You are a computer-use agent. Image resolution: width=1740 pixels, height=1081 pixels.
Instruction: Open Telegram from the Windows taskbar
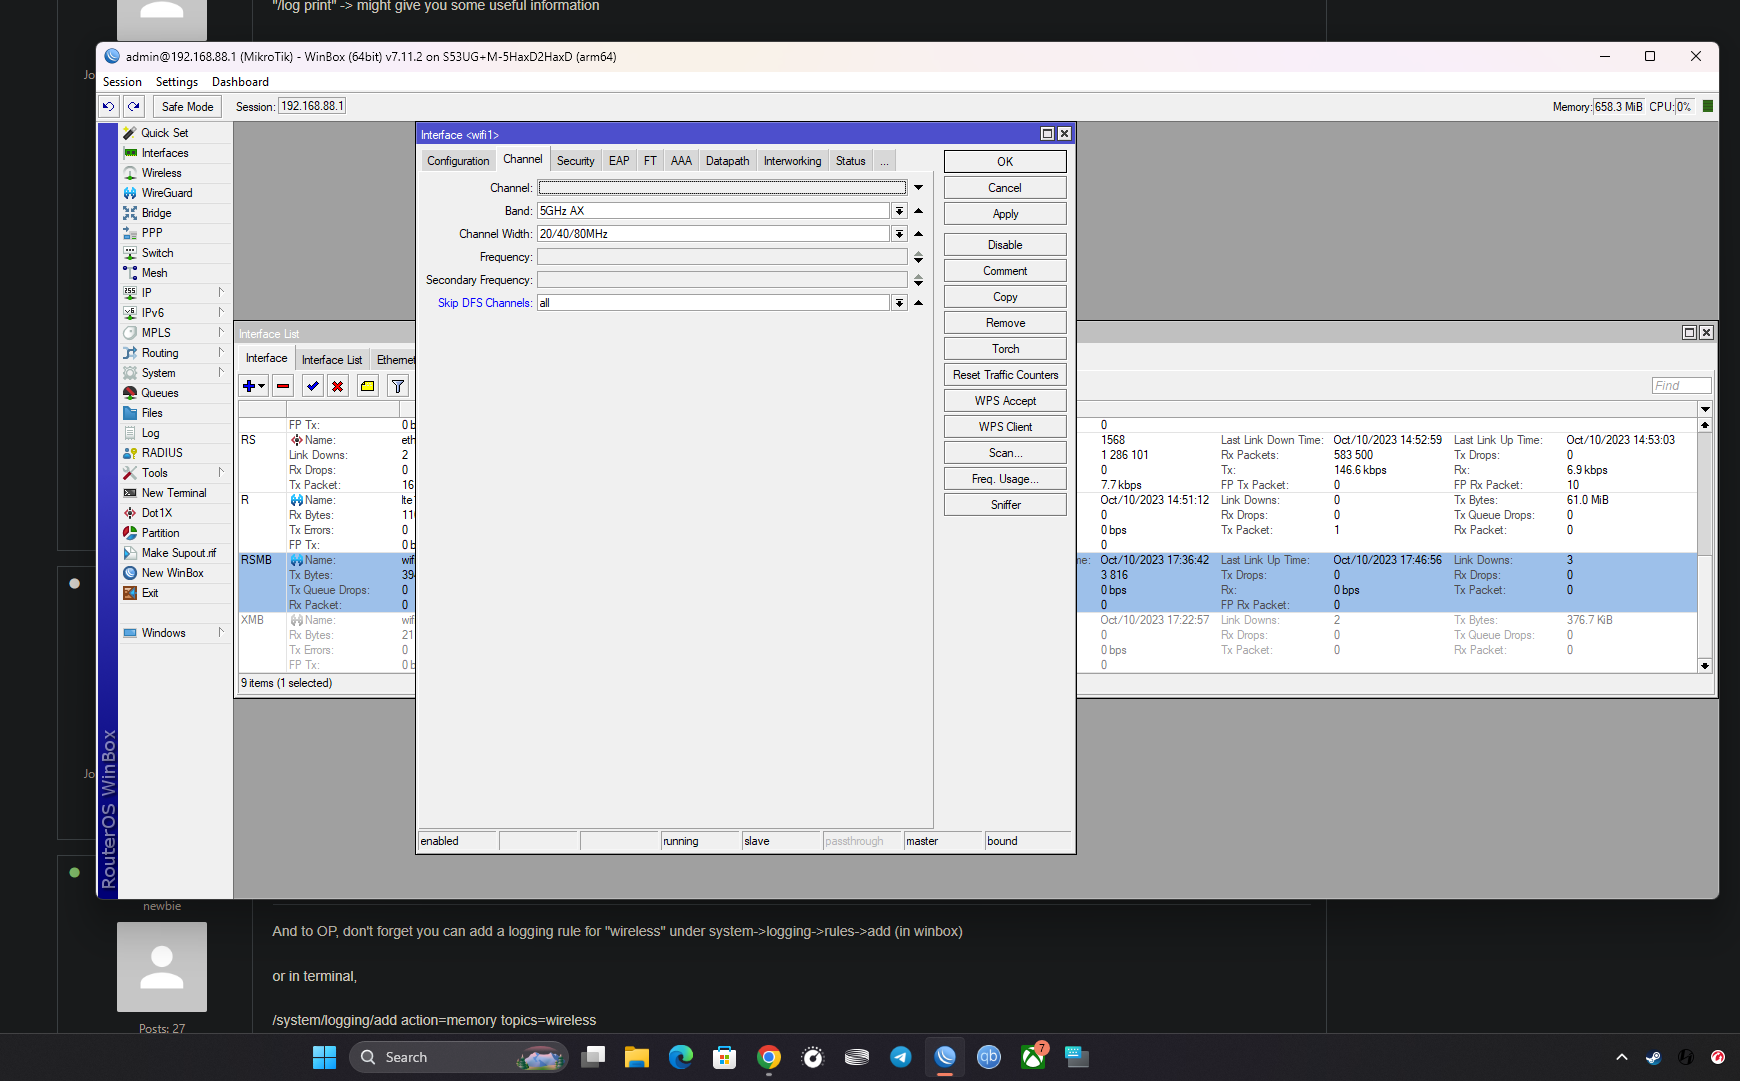click(900, 1057)
